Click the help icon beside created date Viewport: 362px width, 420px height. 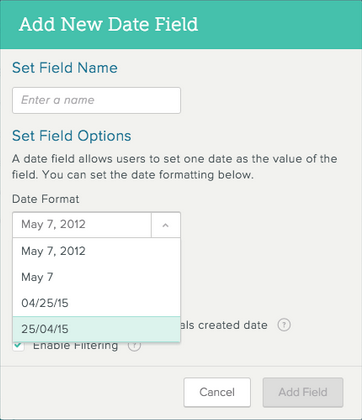[284, 325]
